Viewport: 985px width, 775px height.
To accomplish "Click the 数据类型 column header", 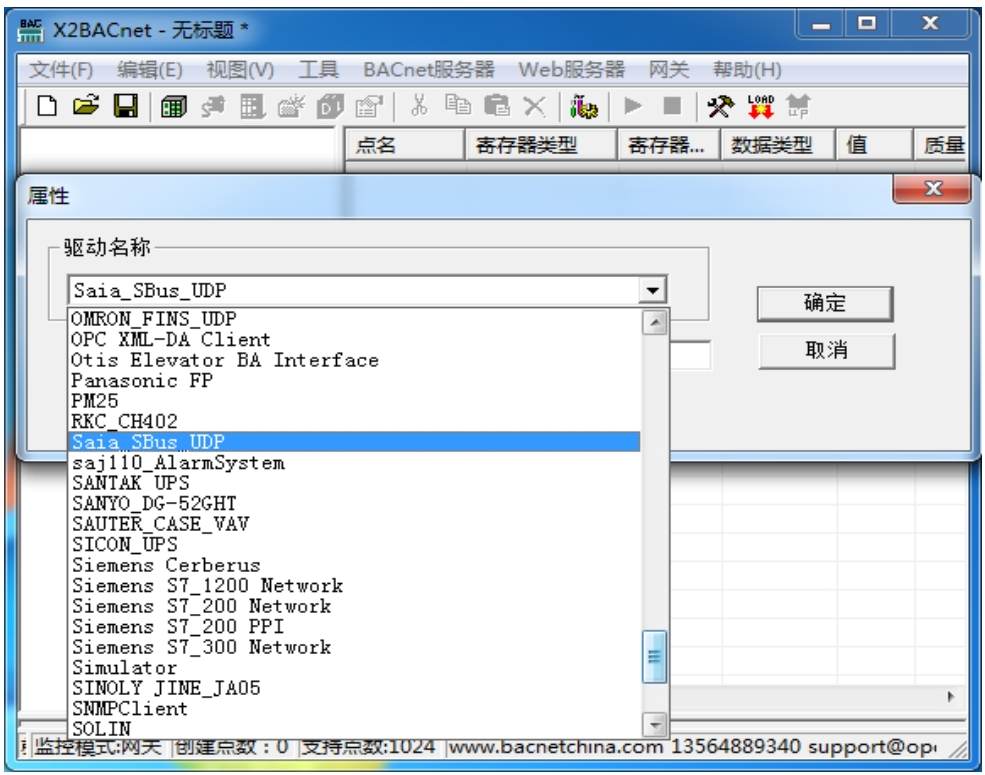I will point(777,145).
